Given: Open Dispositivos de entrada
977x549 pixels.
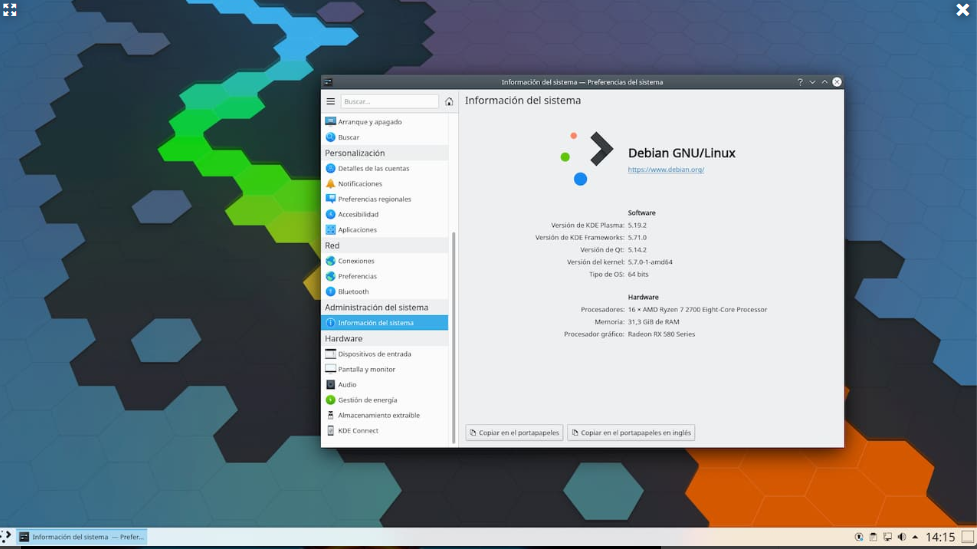Looking at the screenshot, I should tap(384, 354).
